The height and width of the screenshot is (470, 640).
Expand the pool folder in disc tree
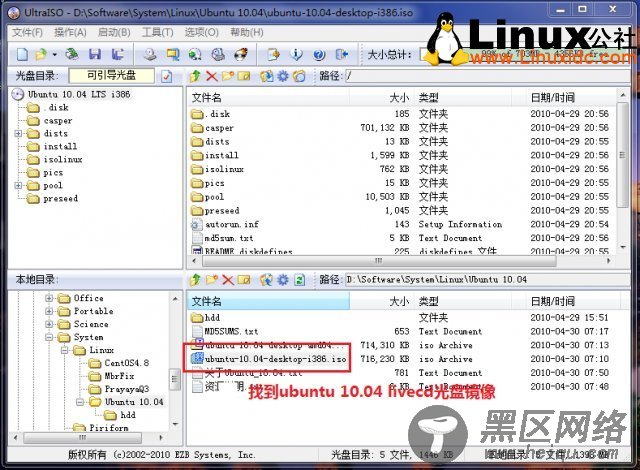[x=18, y=186]
